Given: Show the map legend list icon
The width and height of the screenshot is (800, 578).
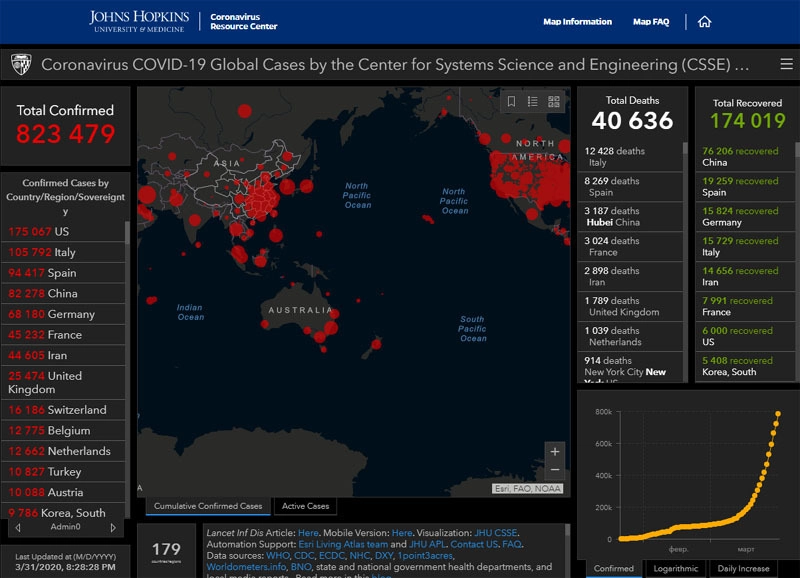Looking at the screenshot, I should click(x=533, y=101).
